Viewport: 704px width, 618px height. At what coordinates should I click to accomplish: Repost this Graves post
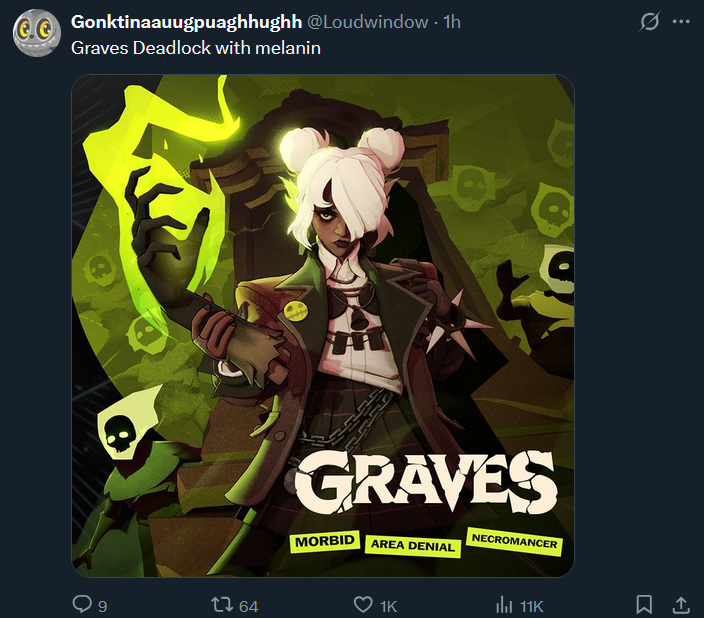pos(222,605)
